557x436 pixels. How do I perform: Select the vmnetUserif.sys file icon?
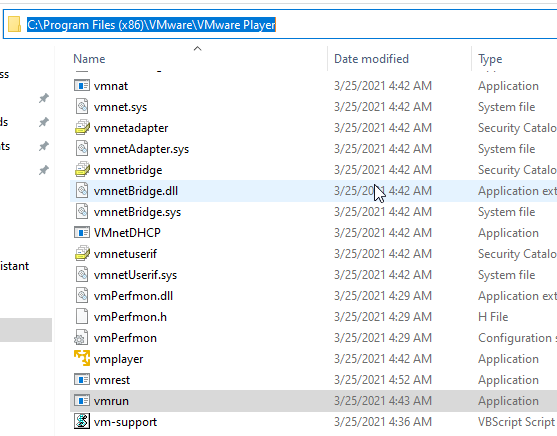[x=82, y=274]
